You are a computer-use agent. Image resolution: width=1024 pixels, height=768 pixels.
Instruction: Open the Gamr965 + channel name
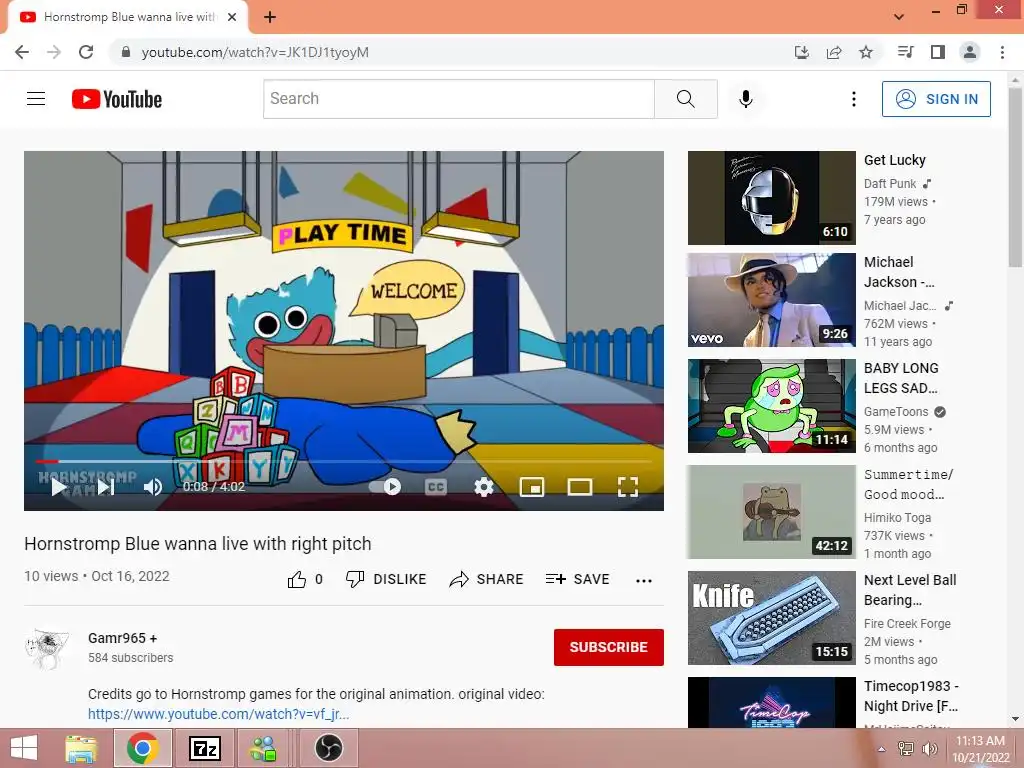(x=122, y=638)
